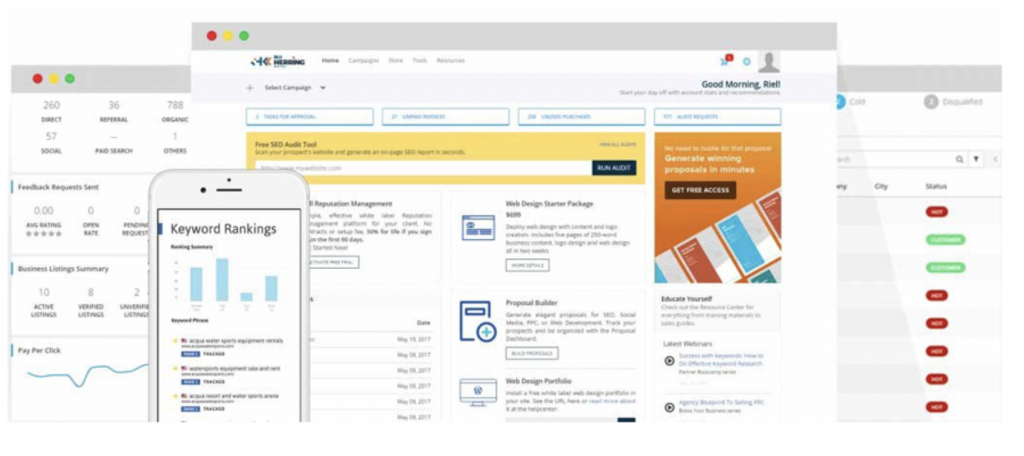Click the filter funnel icon in right window
This screenshot has height=456, width=1024.
pos(976,159)
